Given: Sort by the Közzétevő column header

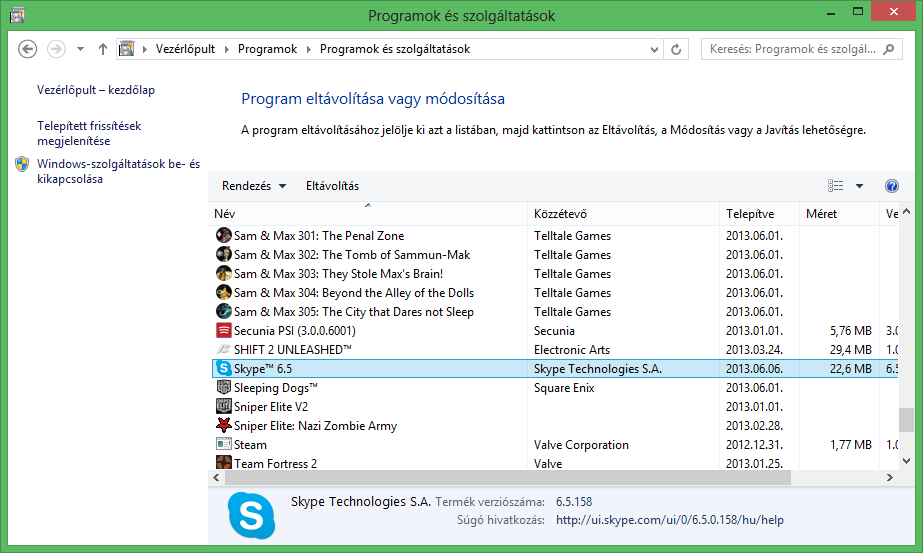Looking at the screenshot, I should [x=623, y=214].
